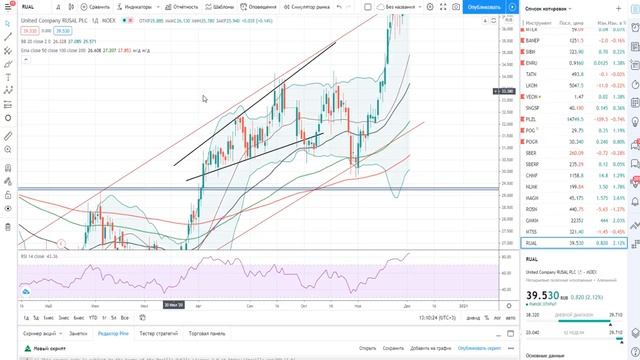This screenshot has height=360, width=640.
Task: Select the highlighted RUAL watchlist row
Action: pos(573,243)
